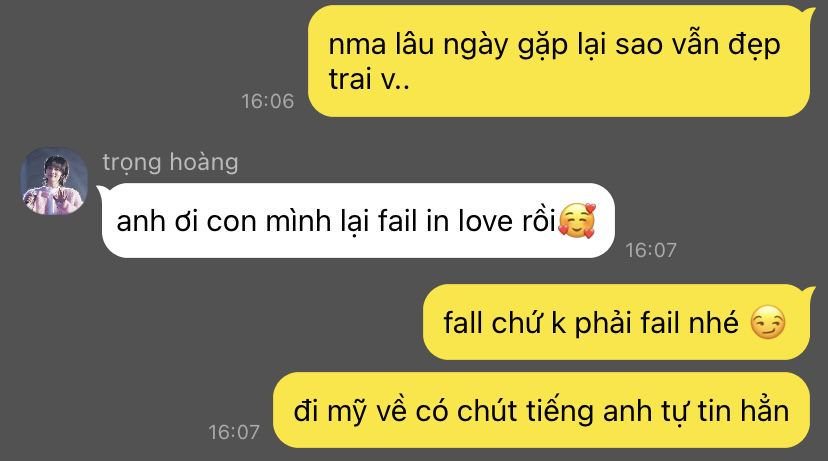The height and width of the screenshot is (461, 828).
Task: Click the words anh ơi in the white bubble
Action: [157, 221]
